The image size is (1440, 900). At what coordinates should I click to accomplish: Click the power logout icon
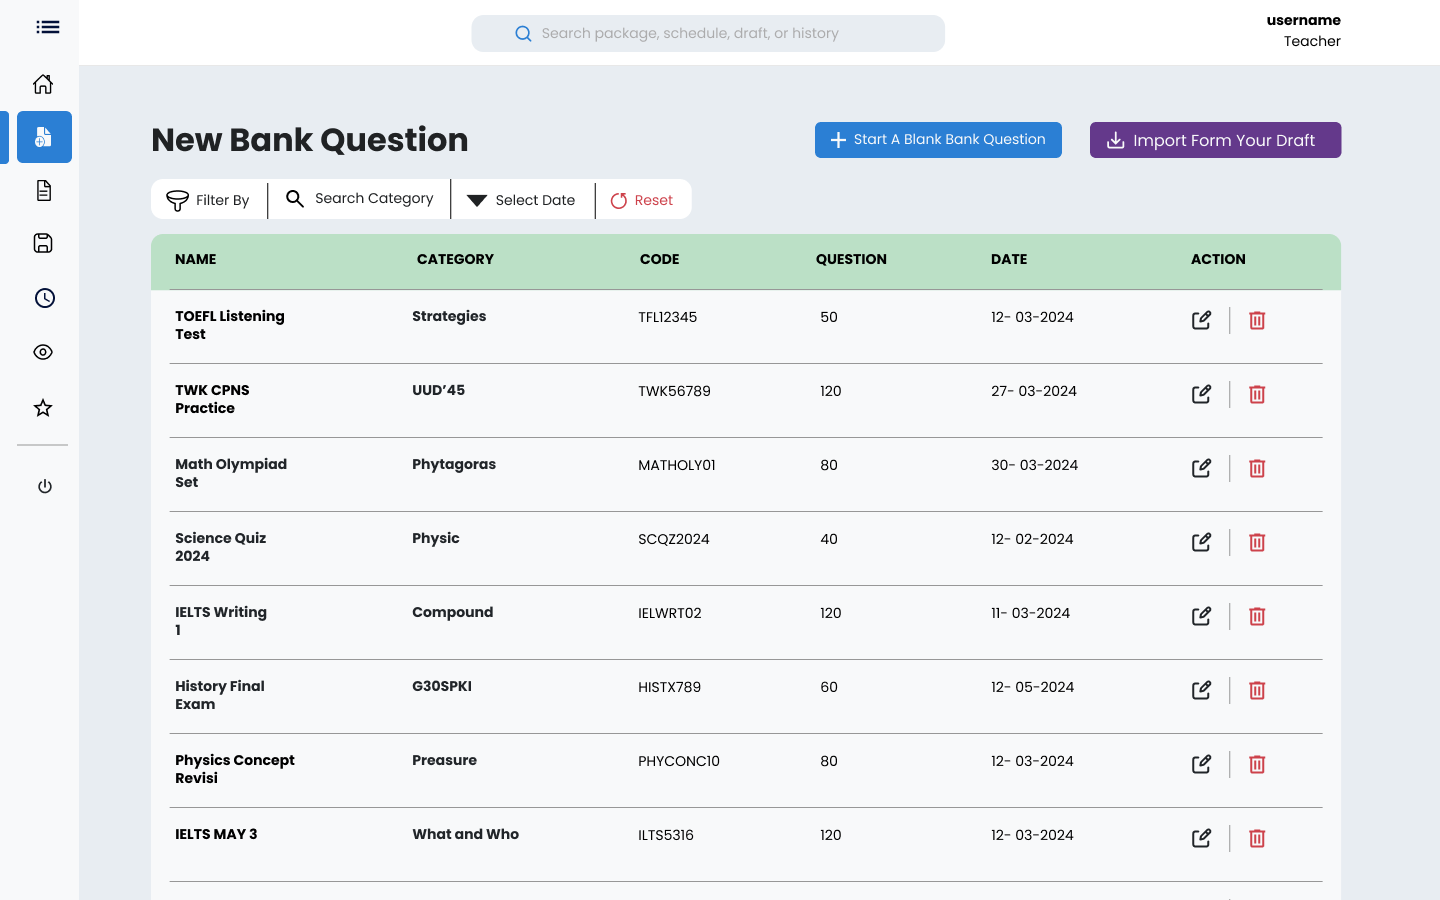pyautogui.click(x=44, y=486)
